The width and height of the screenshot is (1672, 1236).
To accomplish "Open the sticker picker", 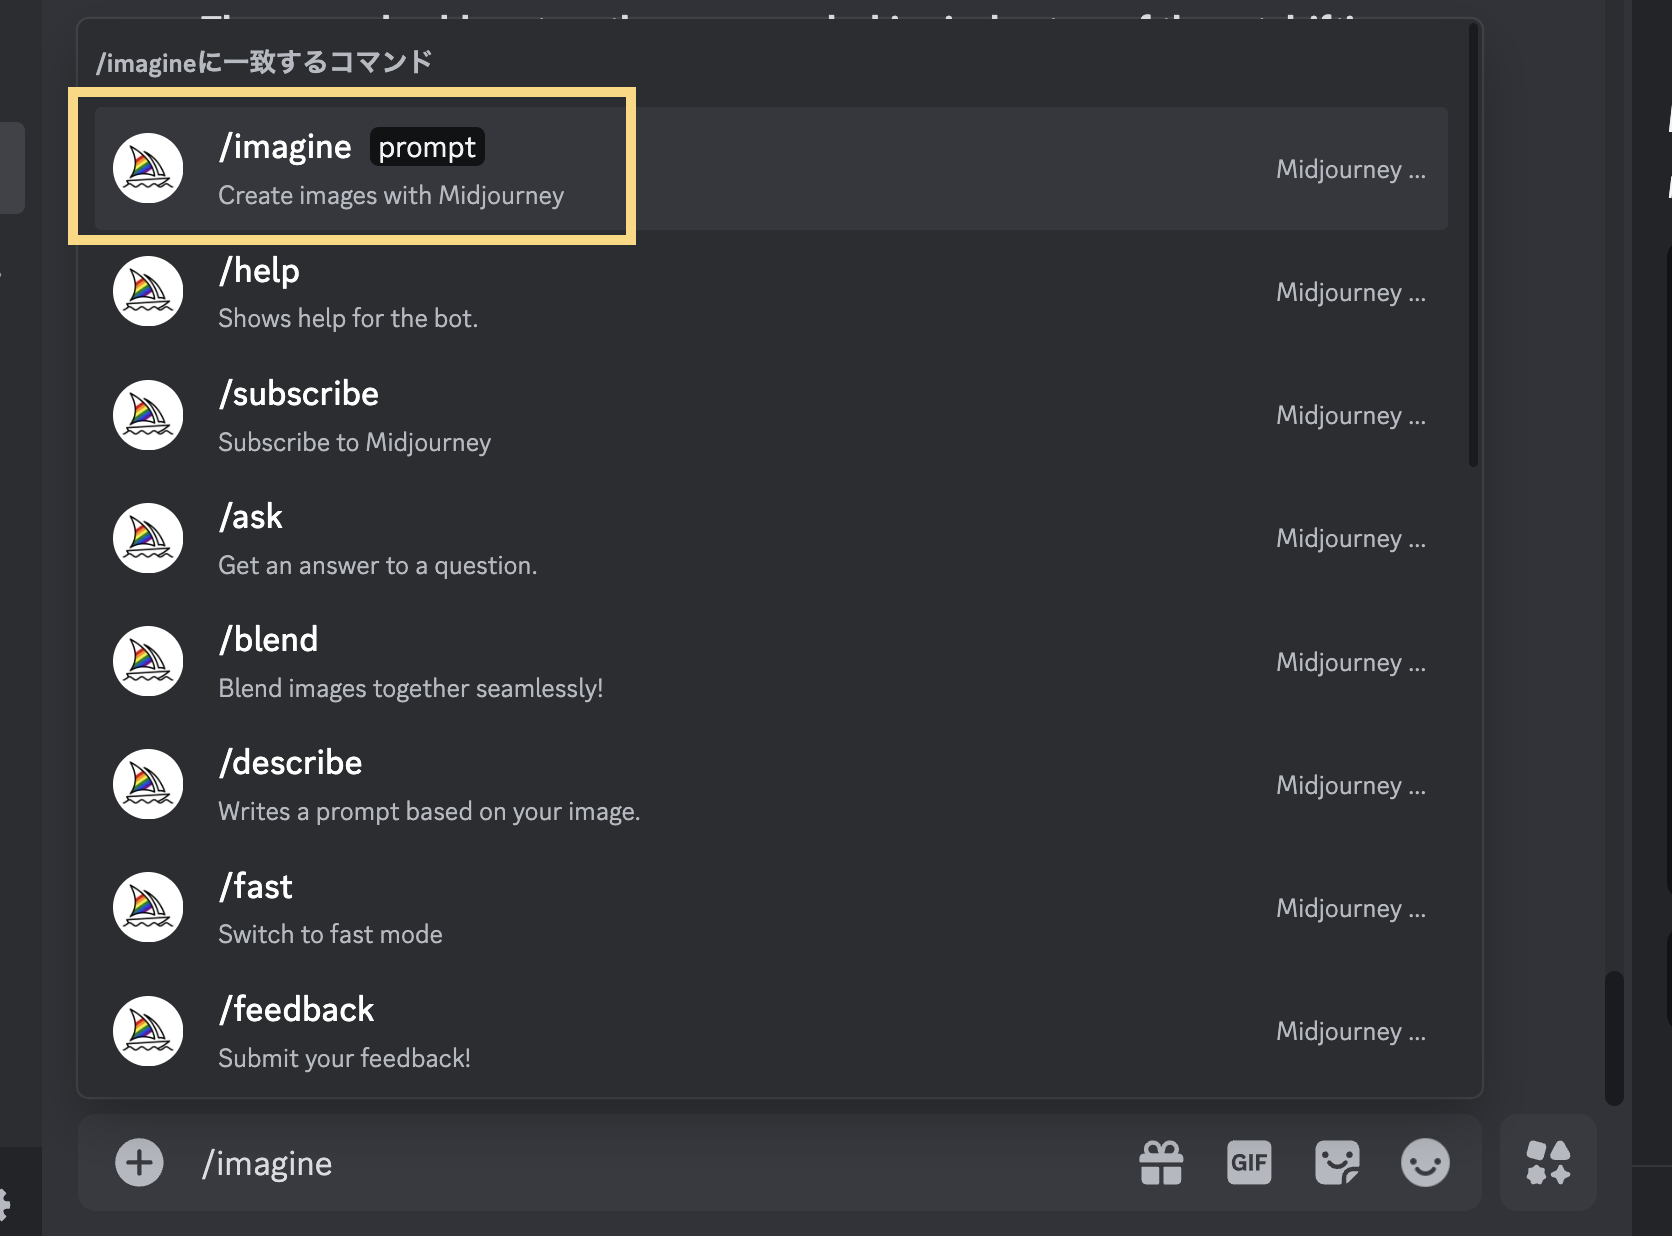I will [x=1337, y=1163].
